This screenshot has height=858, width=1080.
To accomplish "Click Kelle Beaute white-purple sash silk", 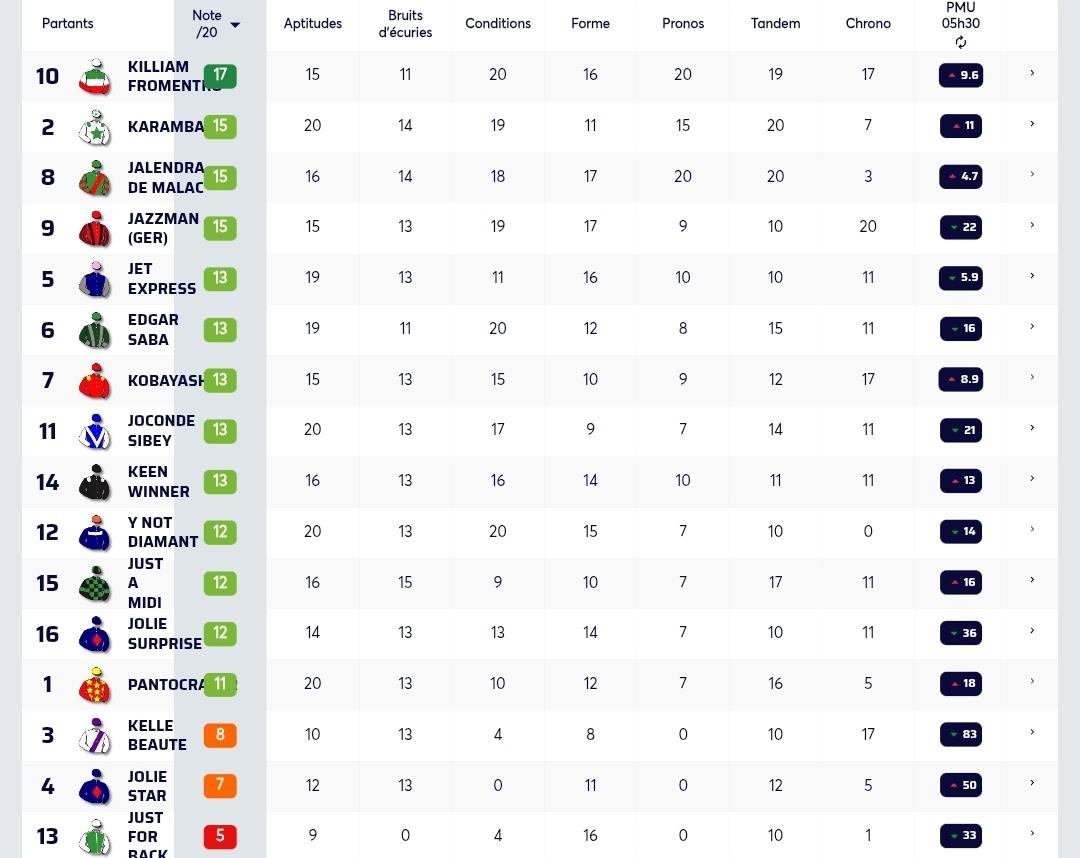I will pos(95,736).
